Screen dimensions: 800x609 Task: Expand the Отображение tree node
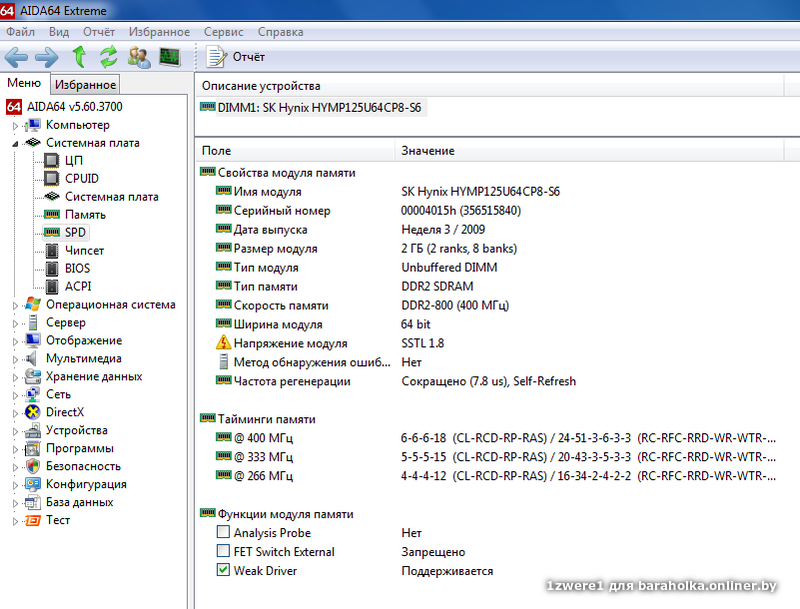[x=15, y=341]
